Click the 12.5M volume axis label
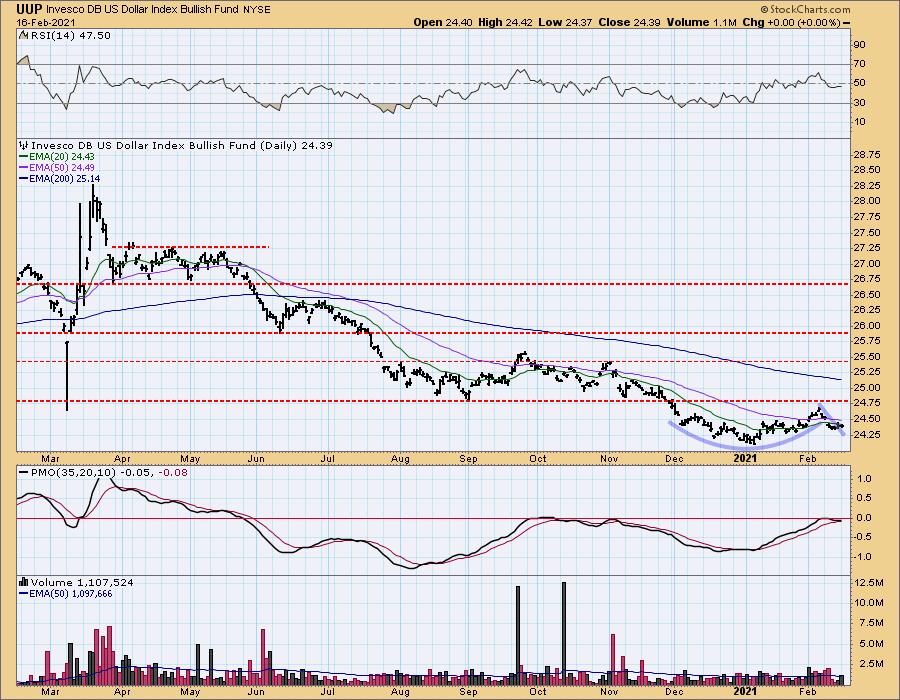 coord(869,583)
